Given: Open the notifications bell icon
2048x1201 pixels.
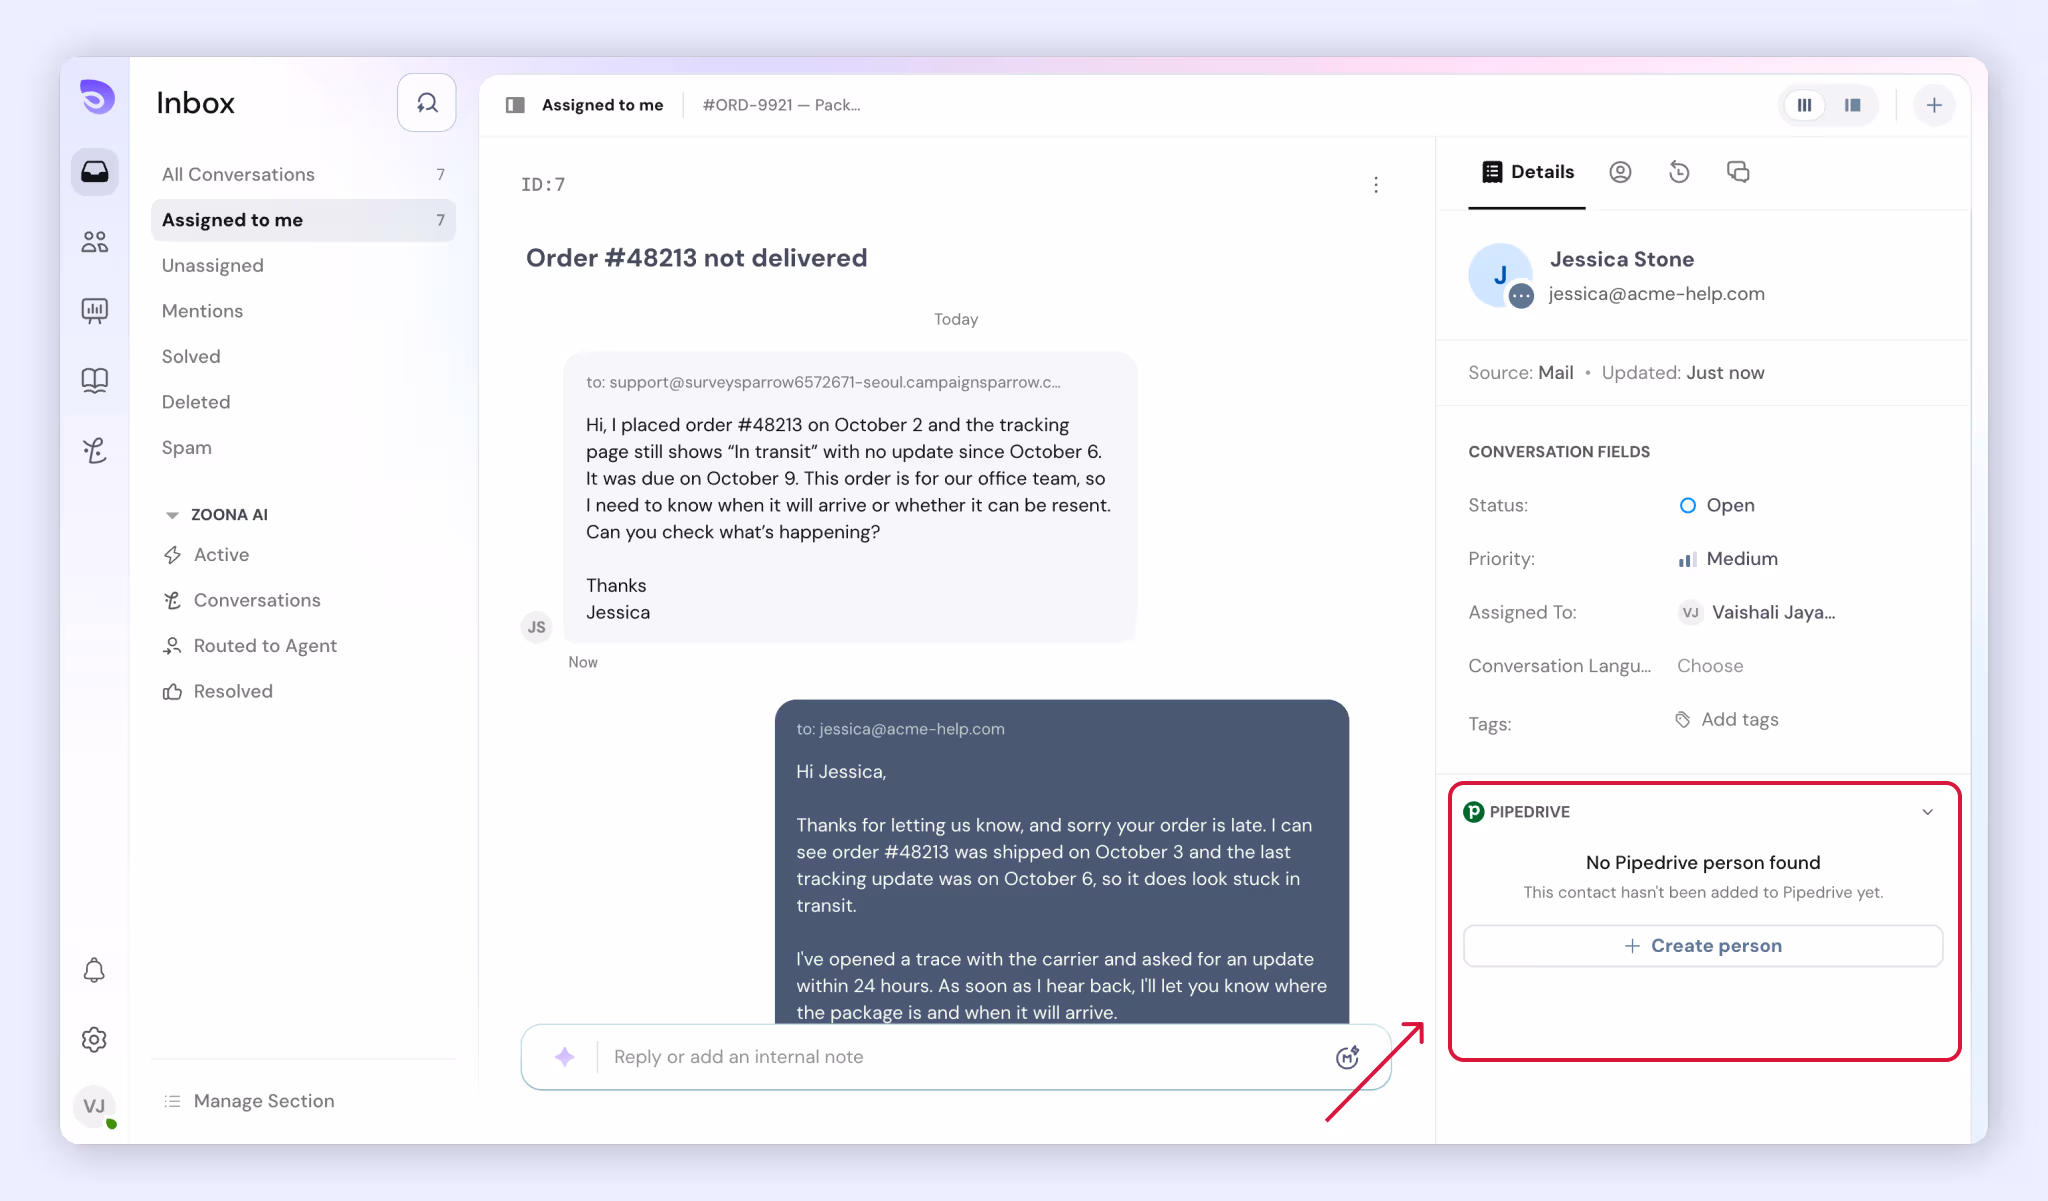Looking at the screenshot, I should click(x=94, y=970).
